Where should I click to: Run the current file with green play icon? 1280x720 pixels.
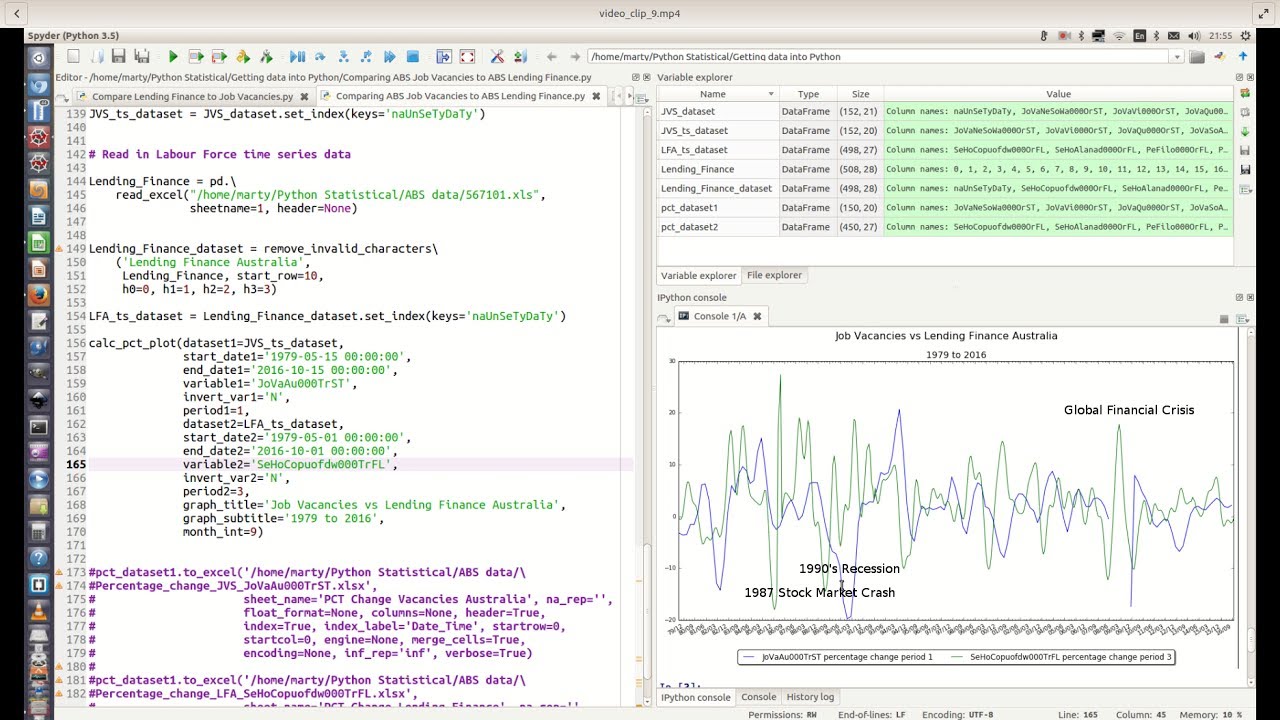[173, 57]
